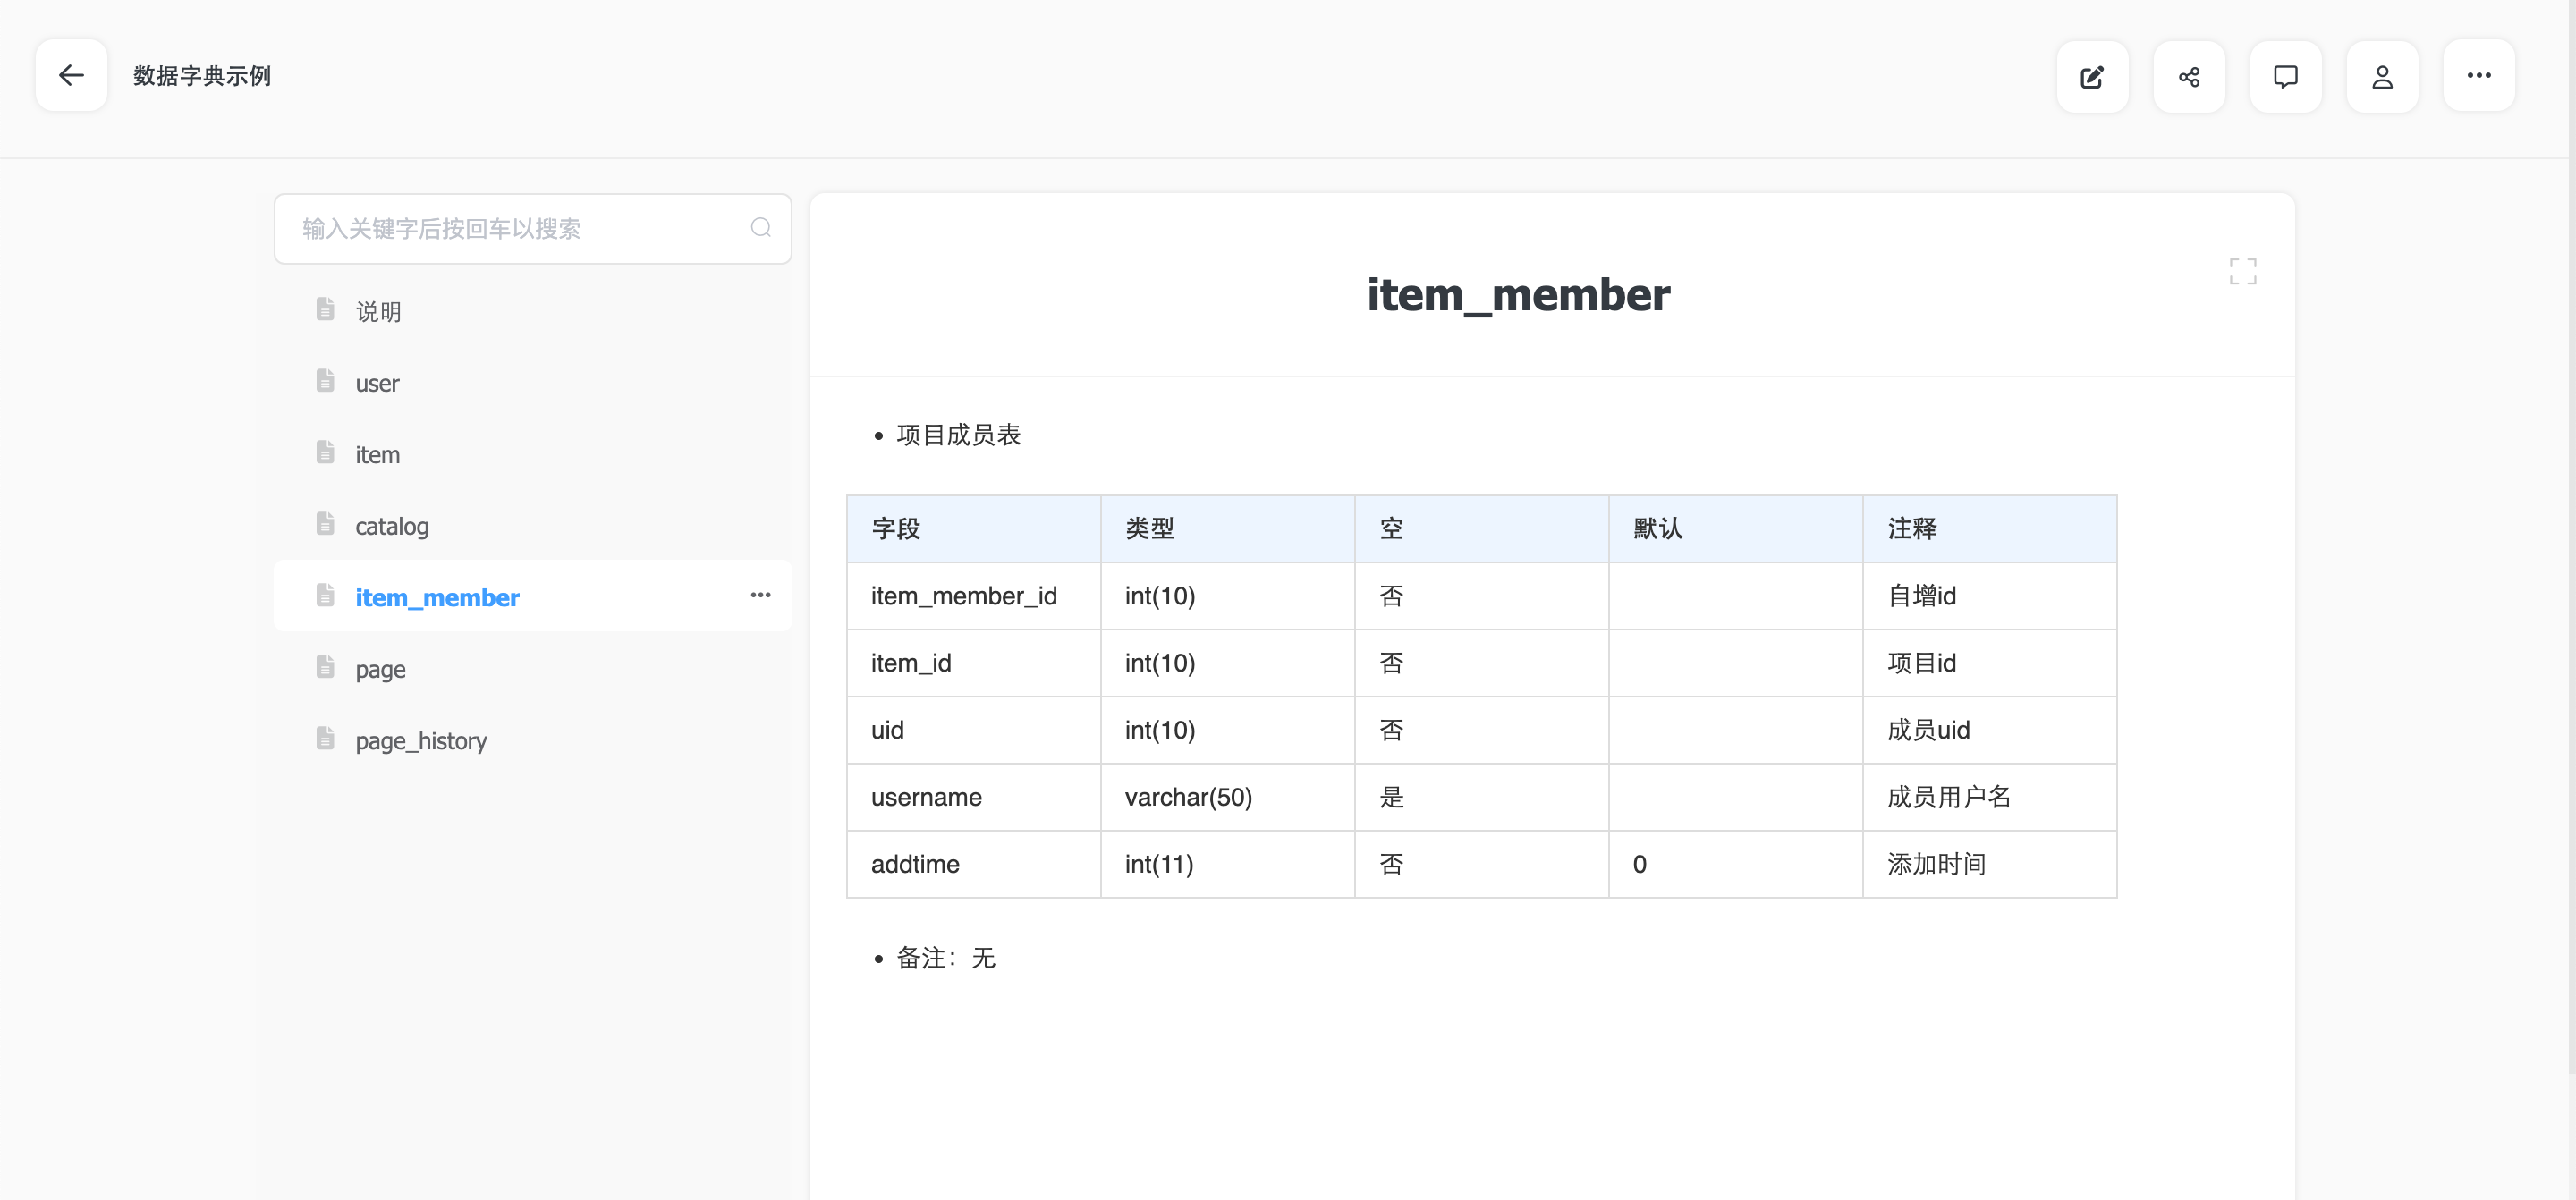Open the page entry in sidebar

(380, 670)
